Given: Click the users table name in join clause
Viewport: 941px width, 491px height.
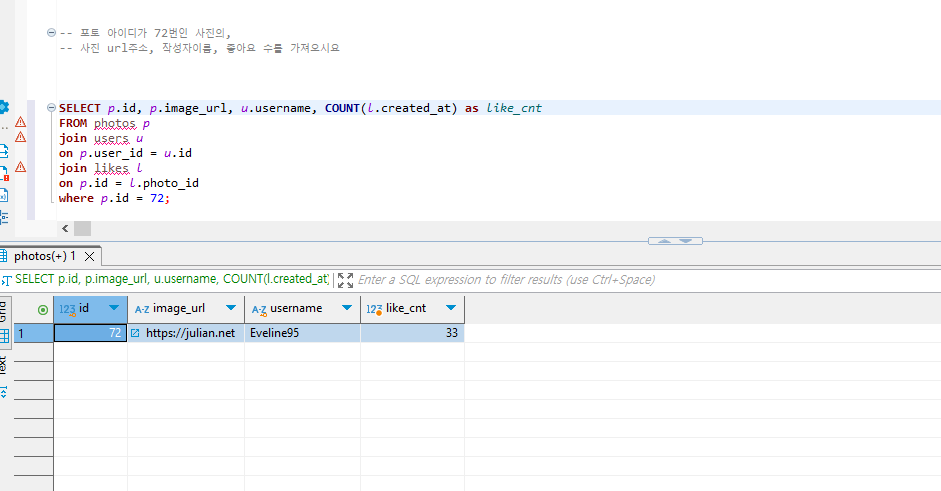Looking at the screenshot, I should point(111,138).
